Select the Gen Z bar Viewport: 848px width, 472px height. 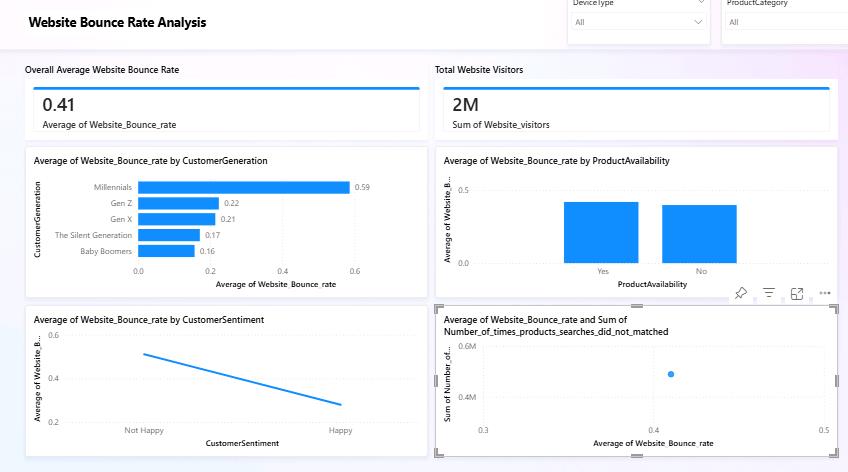(x=178, y=203)
